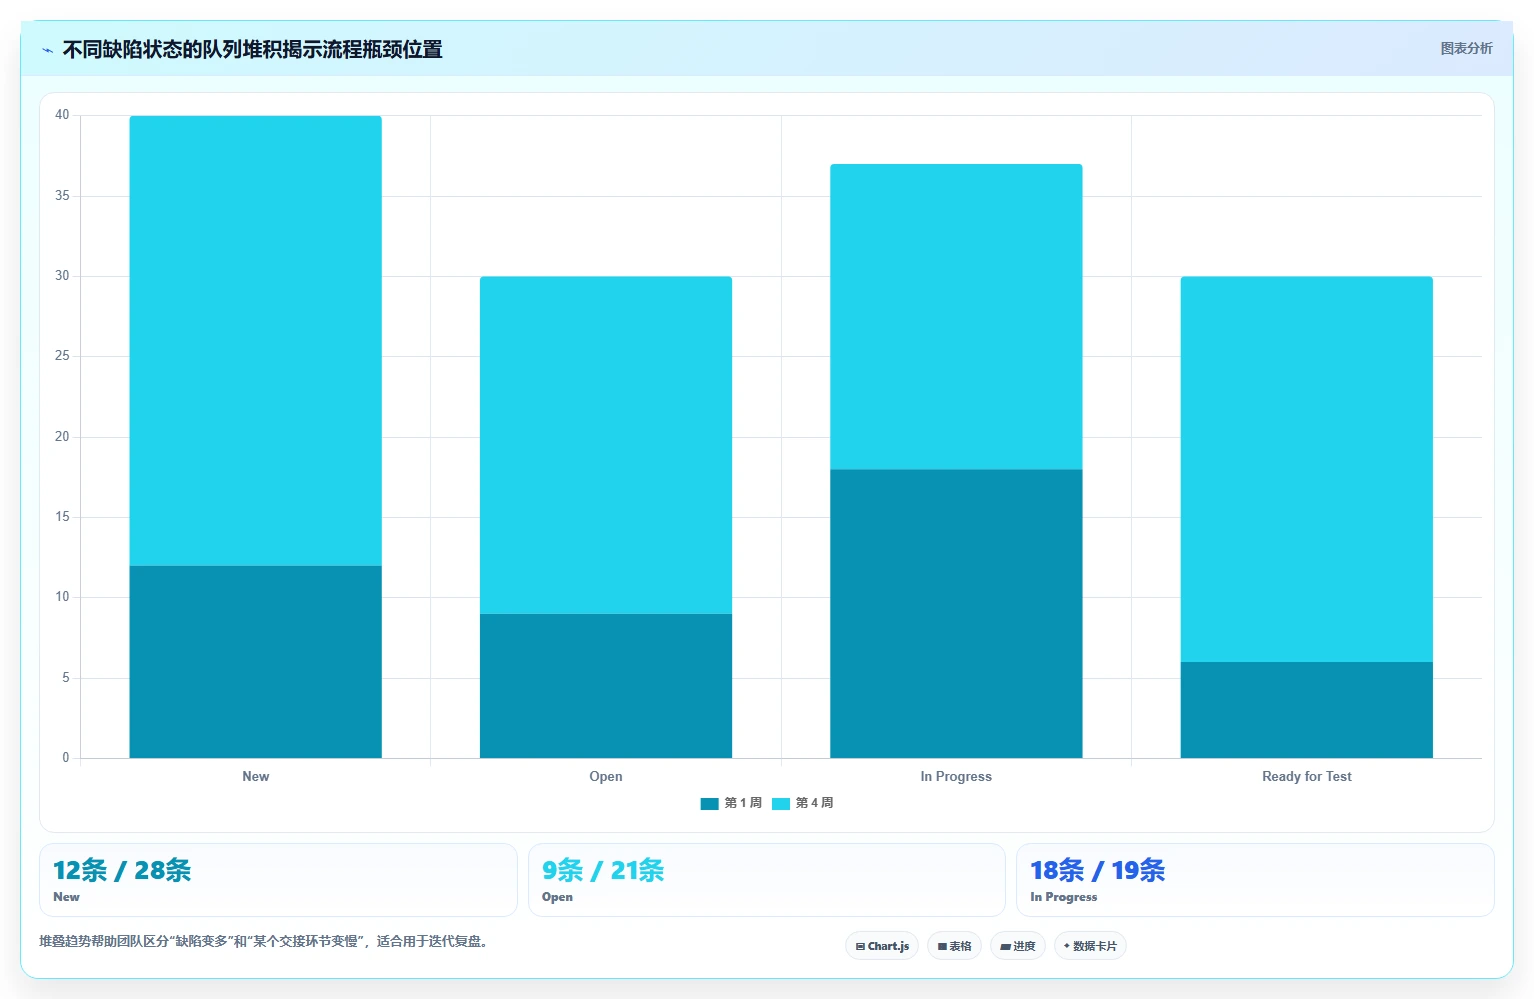This screenshot has width=1534, height=999.
Task: Click the In Progress x-axis label
Action: pos(956,777)
